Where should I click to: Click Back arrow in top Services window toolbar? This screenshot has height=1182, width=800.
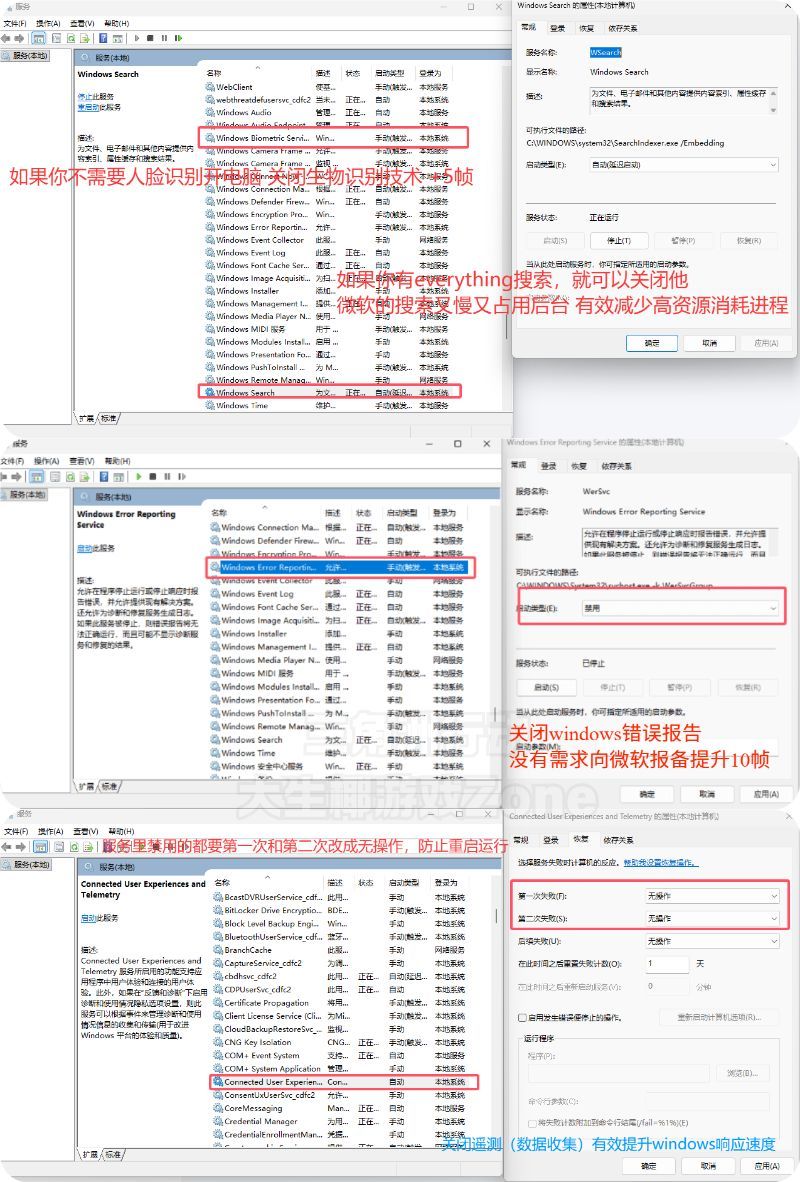(6, 38)
